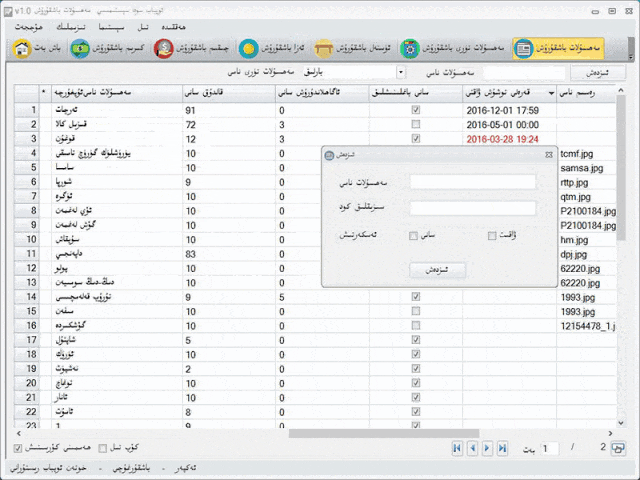Toggle the checked checkbox in the bottom-left corner
This screenshot has width=640, height=480.
[18, 448]
